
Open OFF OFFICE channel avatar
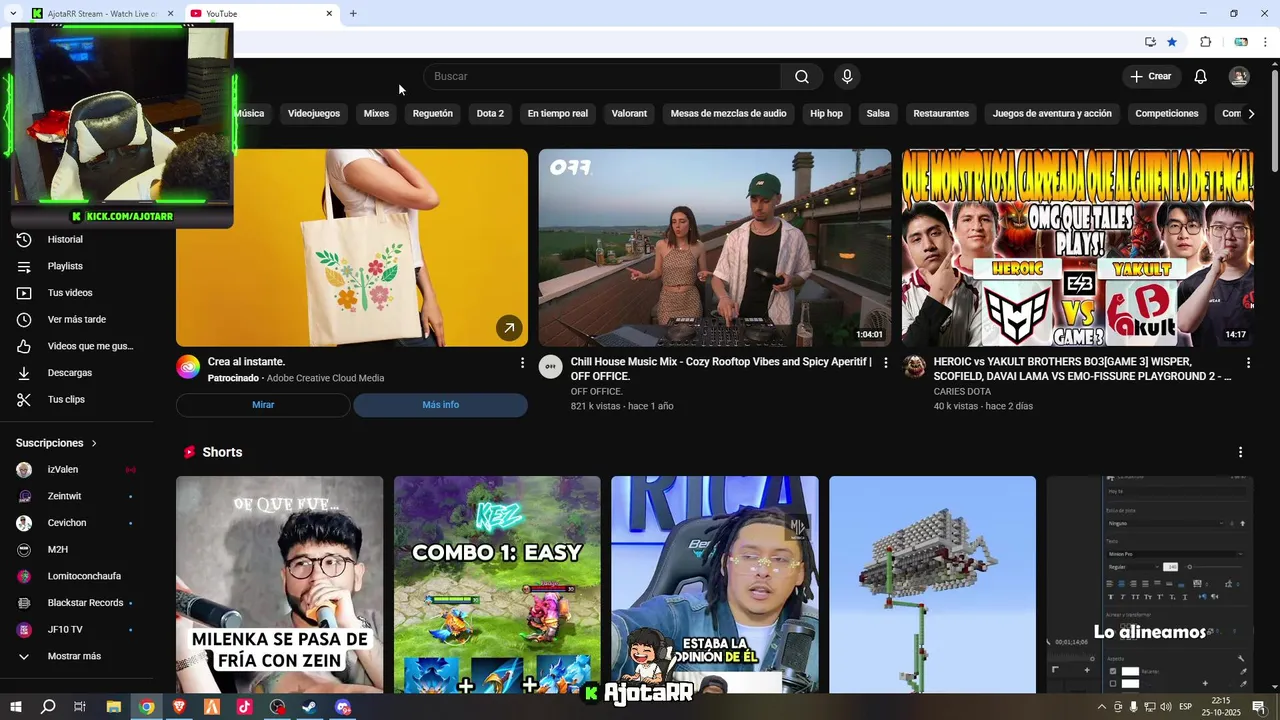pos(551,366)
